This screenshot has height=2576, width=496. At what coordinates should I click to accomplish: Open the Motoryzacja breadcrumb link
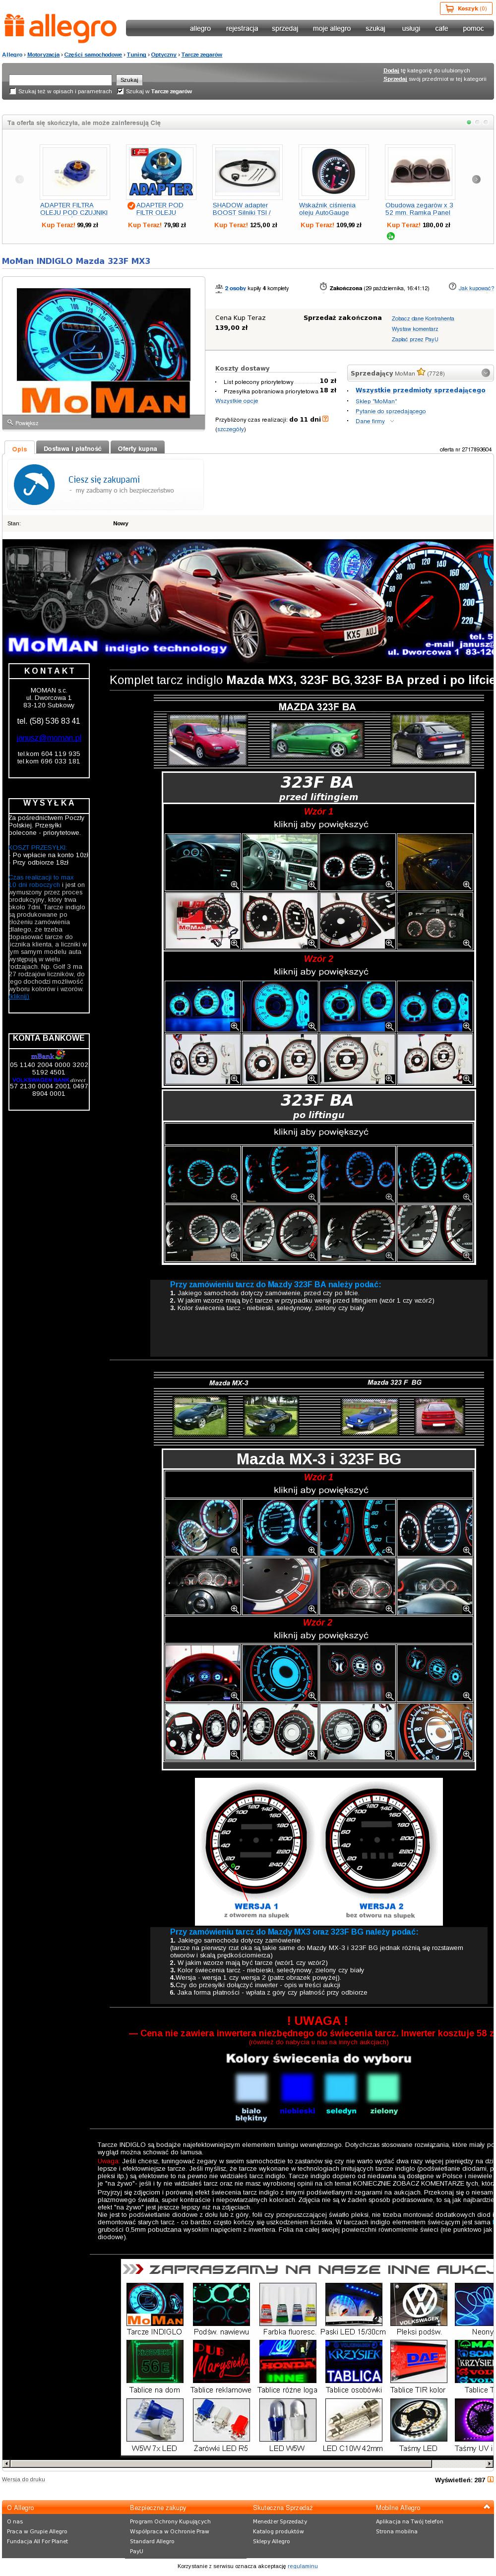[43, 55]
